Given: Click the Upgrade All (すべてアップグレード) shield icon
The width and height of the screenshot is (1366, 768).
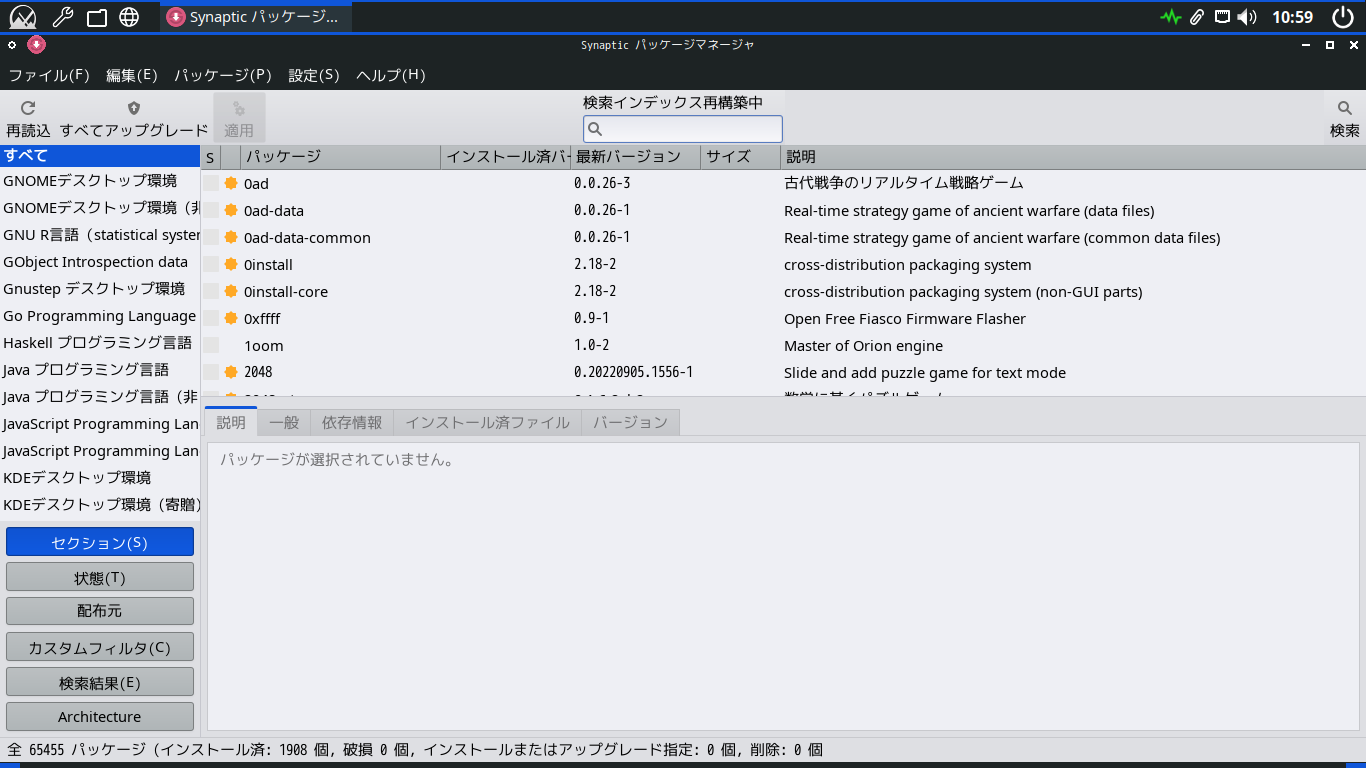Looking at the screenshot, I should [134, 108].
